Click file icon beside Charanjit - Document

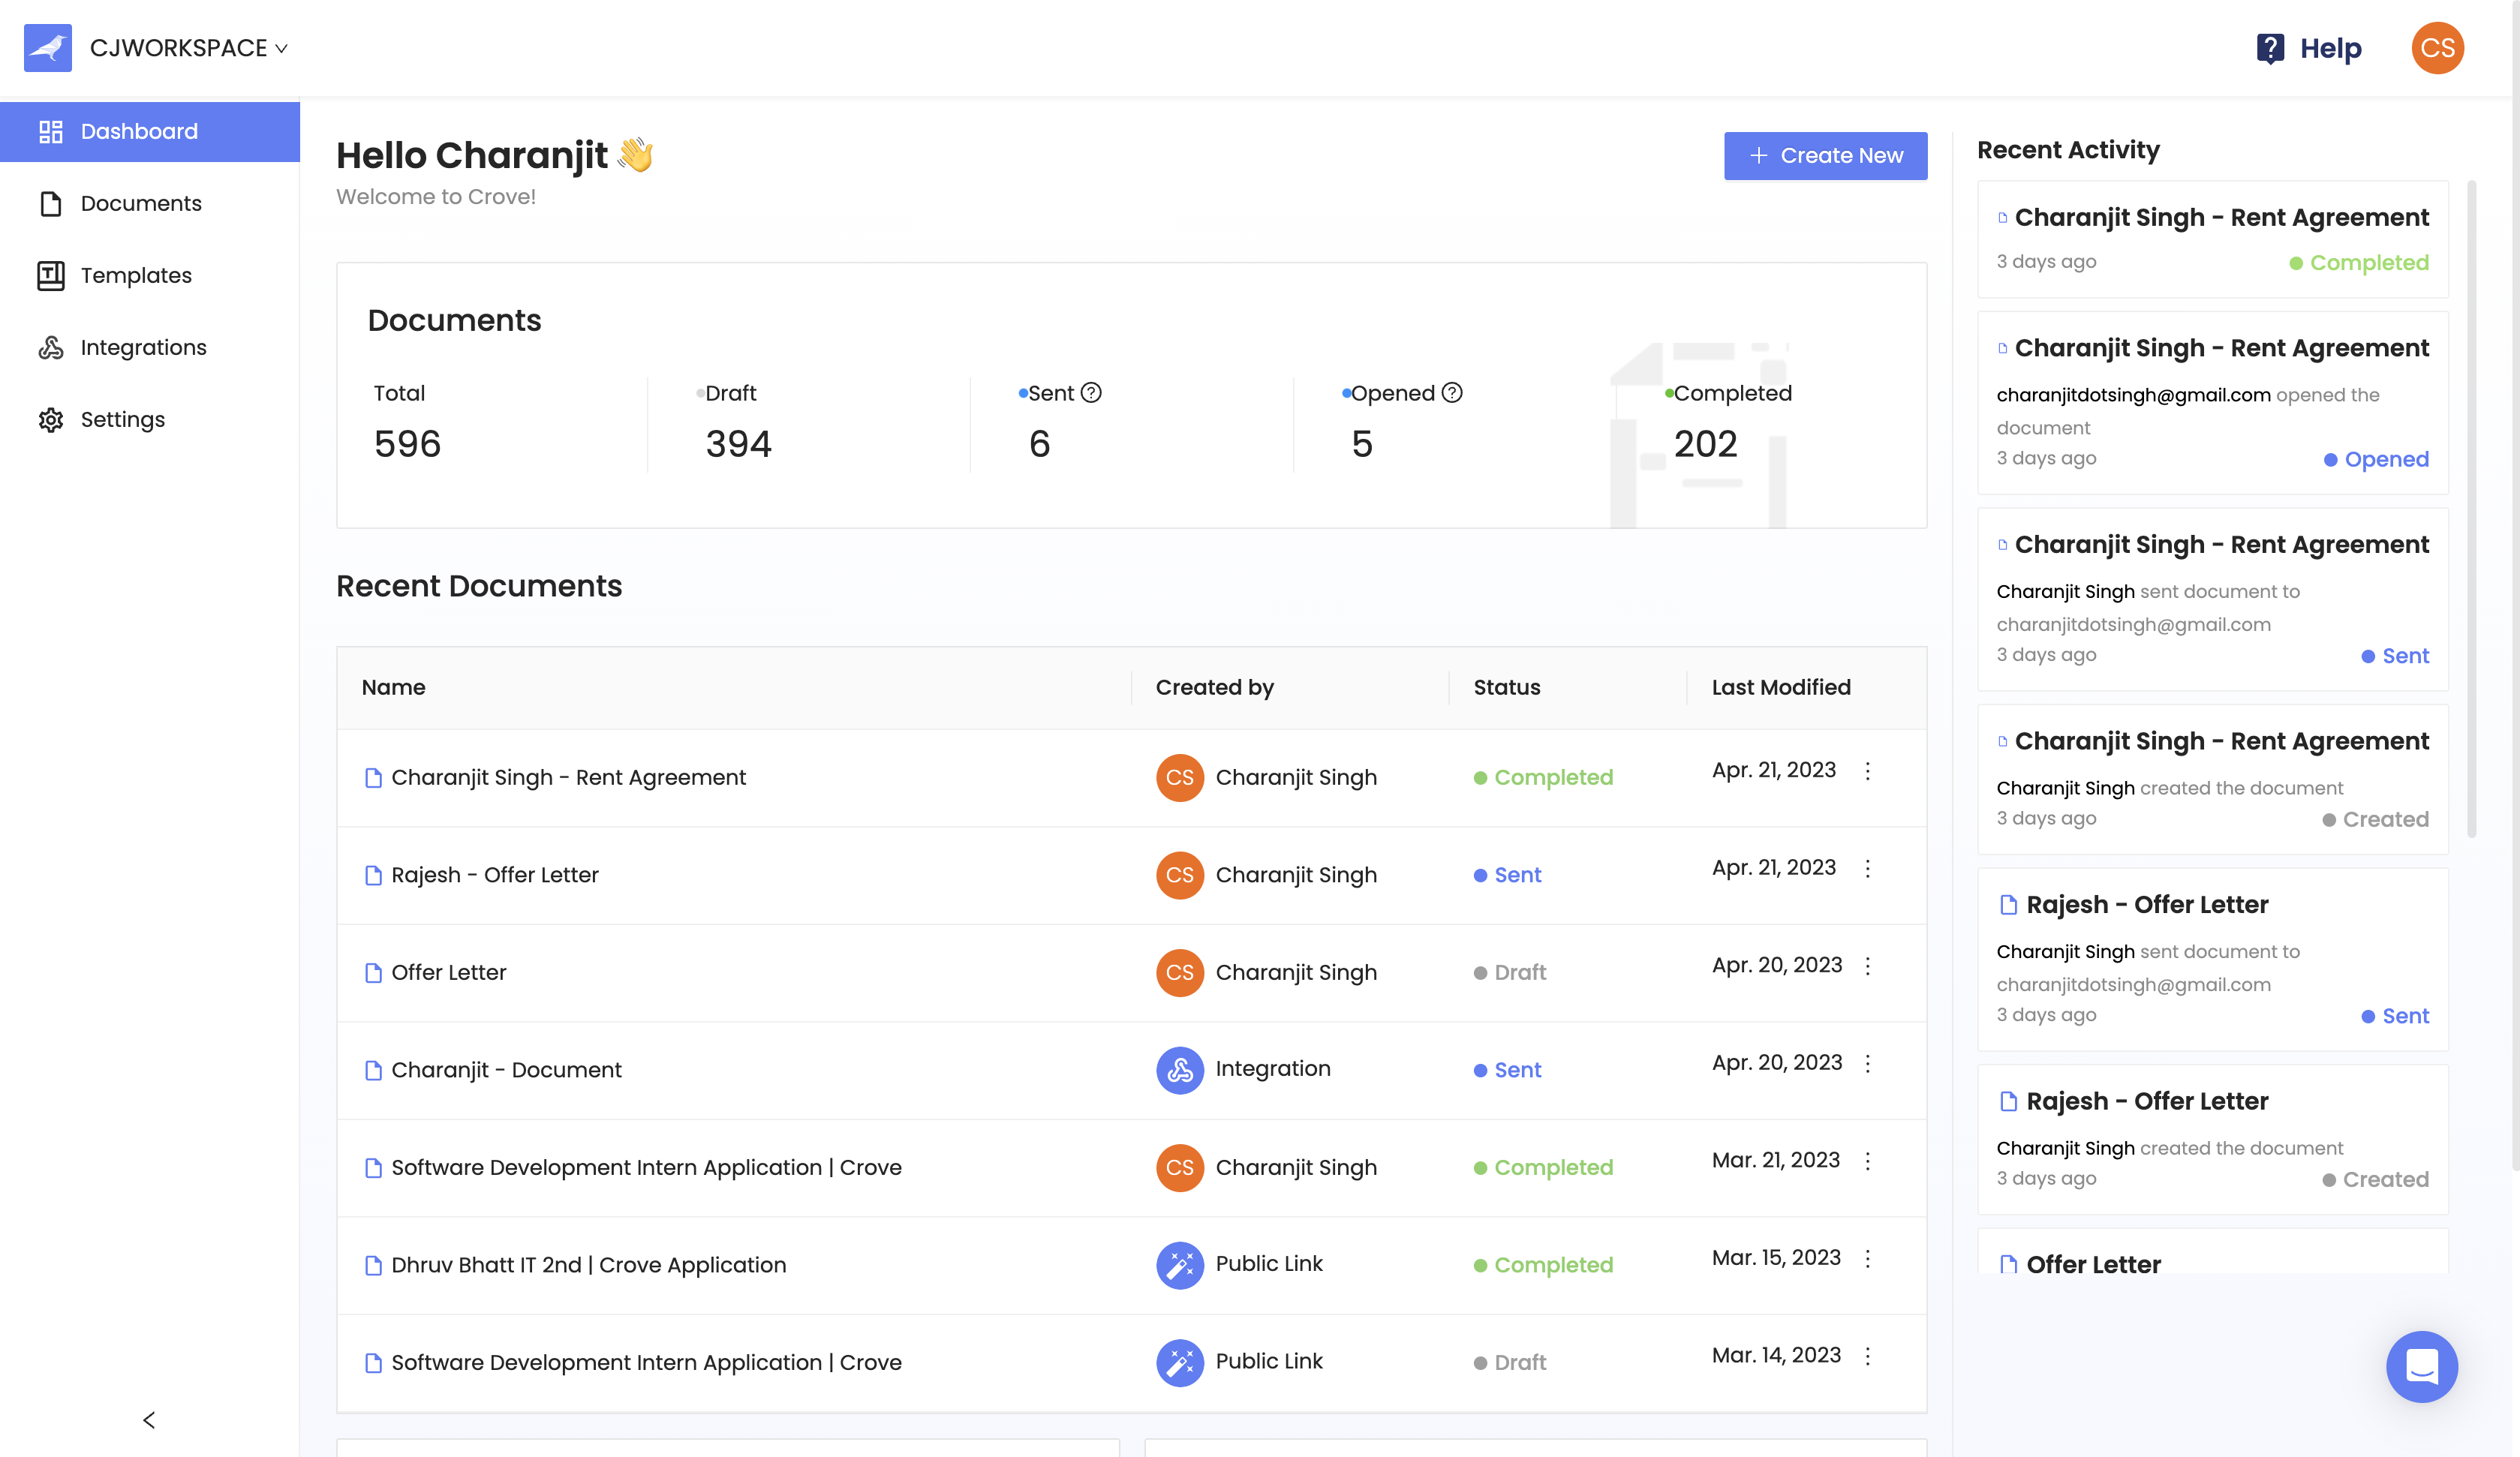373,1071
